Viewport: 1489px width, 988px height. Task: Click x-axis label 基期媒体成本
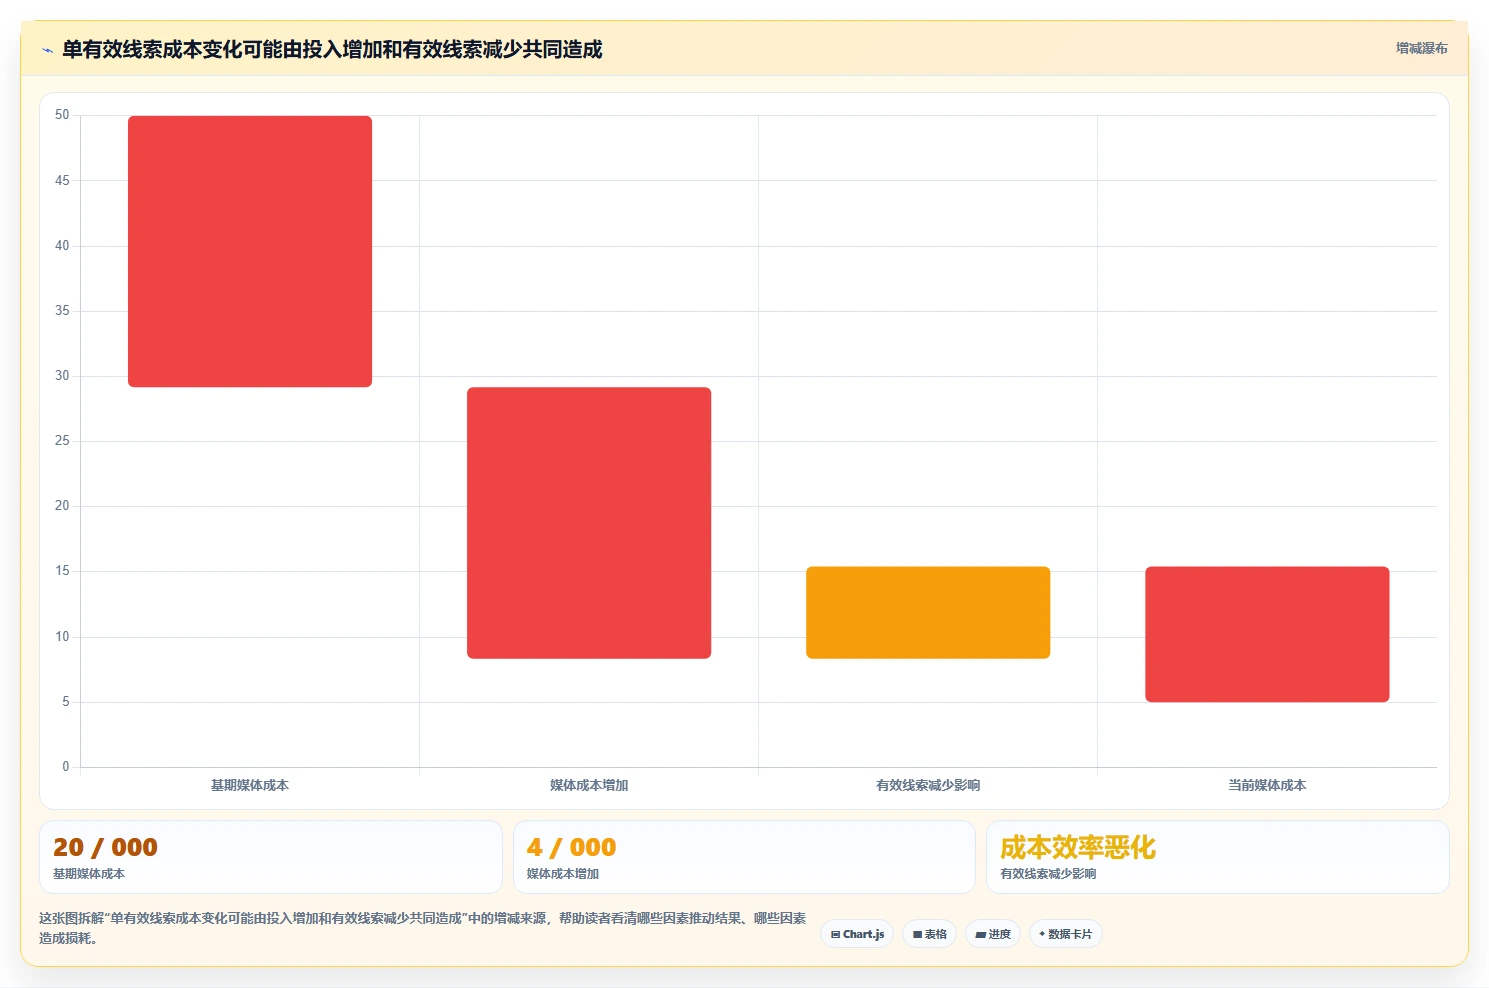pos(250,785)
